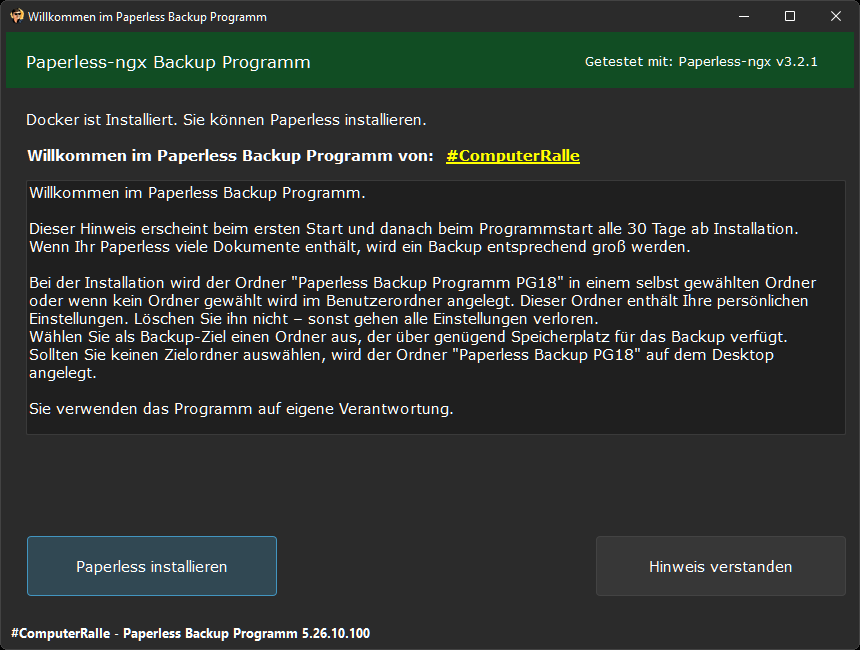Maximize the Paperless Backup window
The image size is (860, 650).
tap(790, 16)
